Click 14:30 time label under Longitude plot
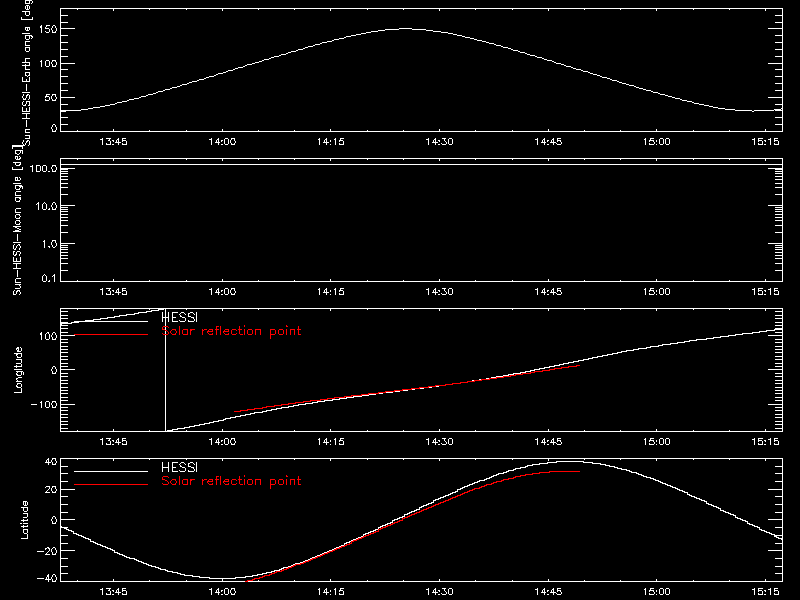Image resolution: width=800 pixels, height=600 pixels. (439, 442)
